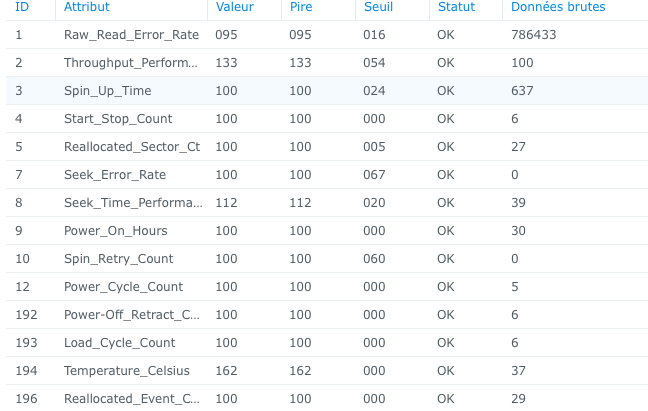Select the Reallocated_Sector_Ct row

point(327,147)
